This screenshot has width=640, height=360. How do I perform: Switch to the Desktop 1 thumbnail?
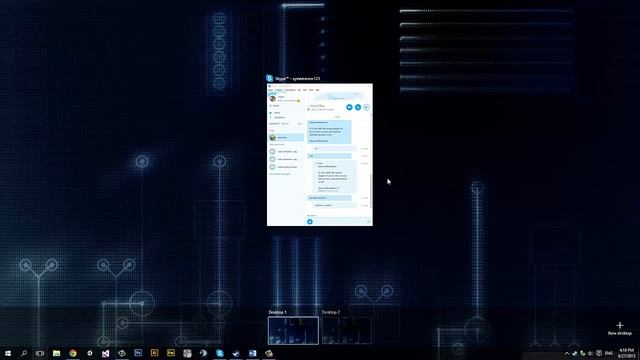(293, 331)
